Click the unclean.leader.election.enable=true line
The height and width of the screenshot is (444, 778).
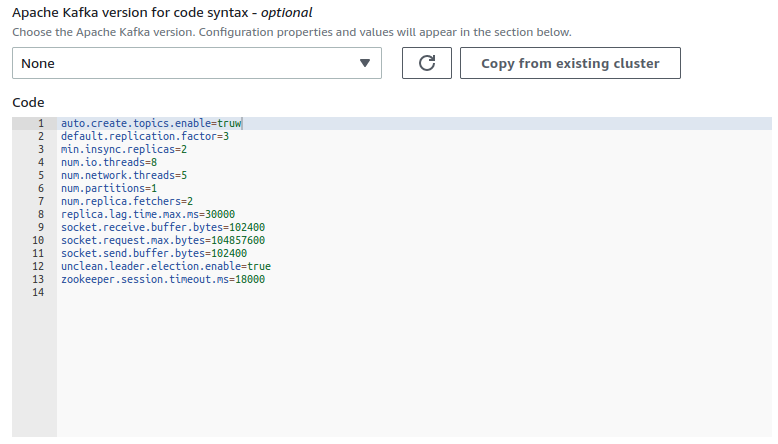(165, 266)
